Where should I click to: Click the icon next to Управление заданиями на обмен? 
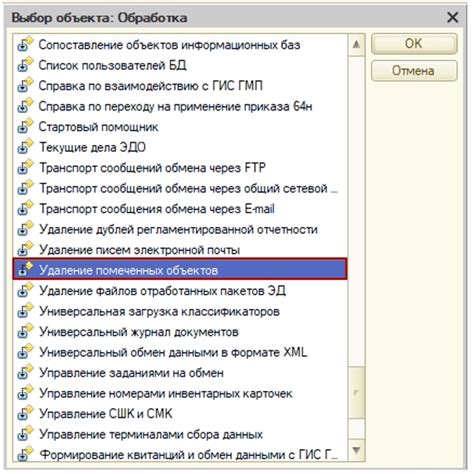click(x=25, y=372)
